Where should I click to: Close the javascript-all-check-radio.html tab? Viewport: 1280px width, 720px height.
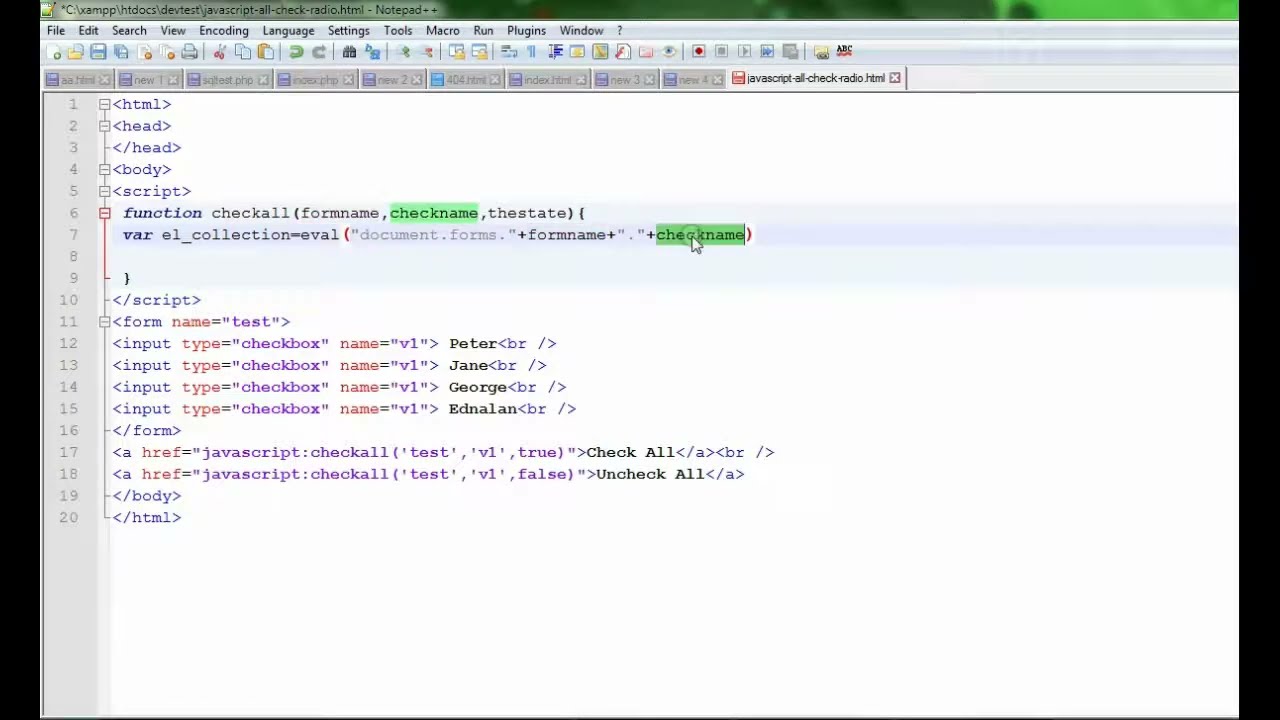(x=895, y=78)
